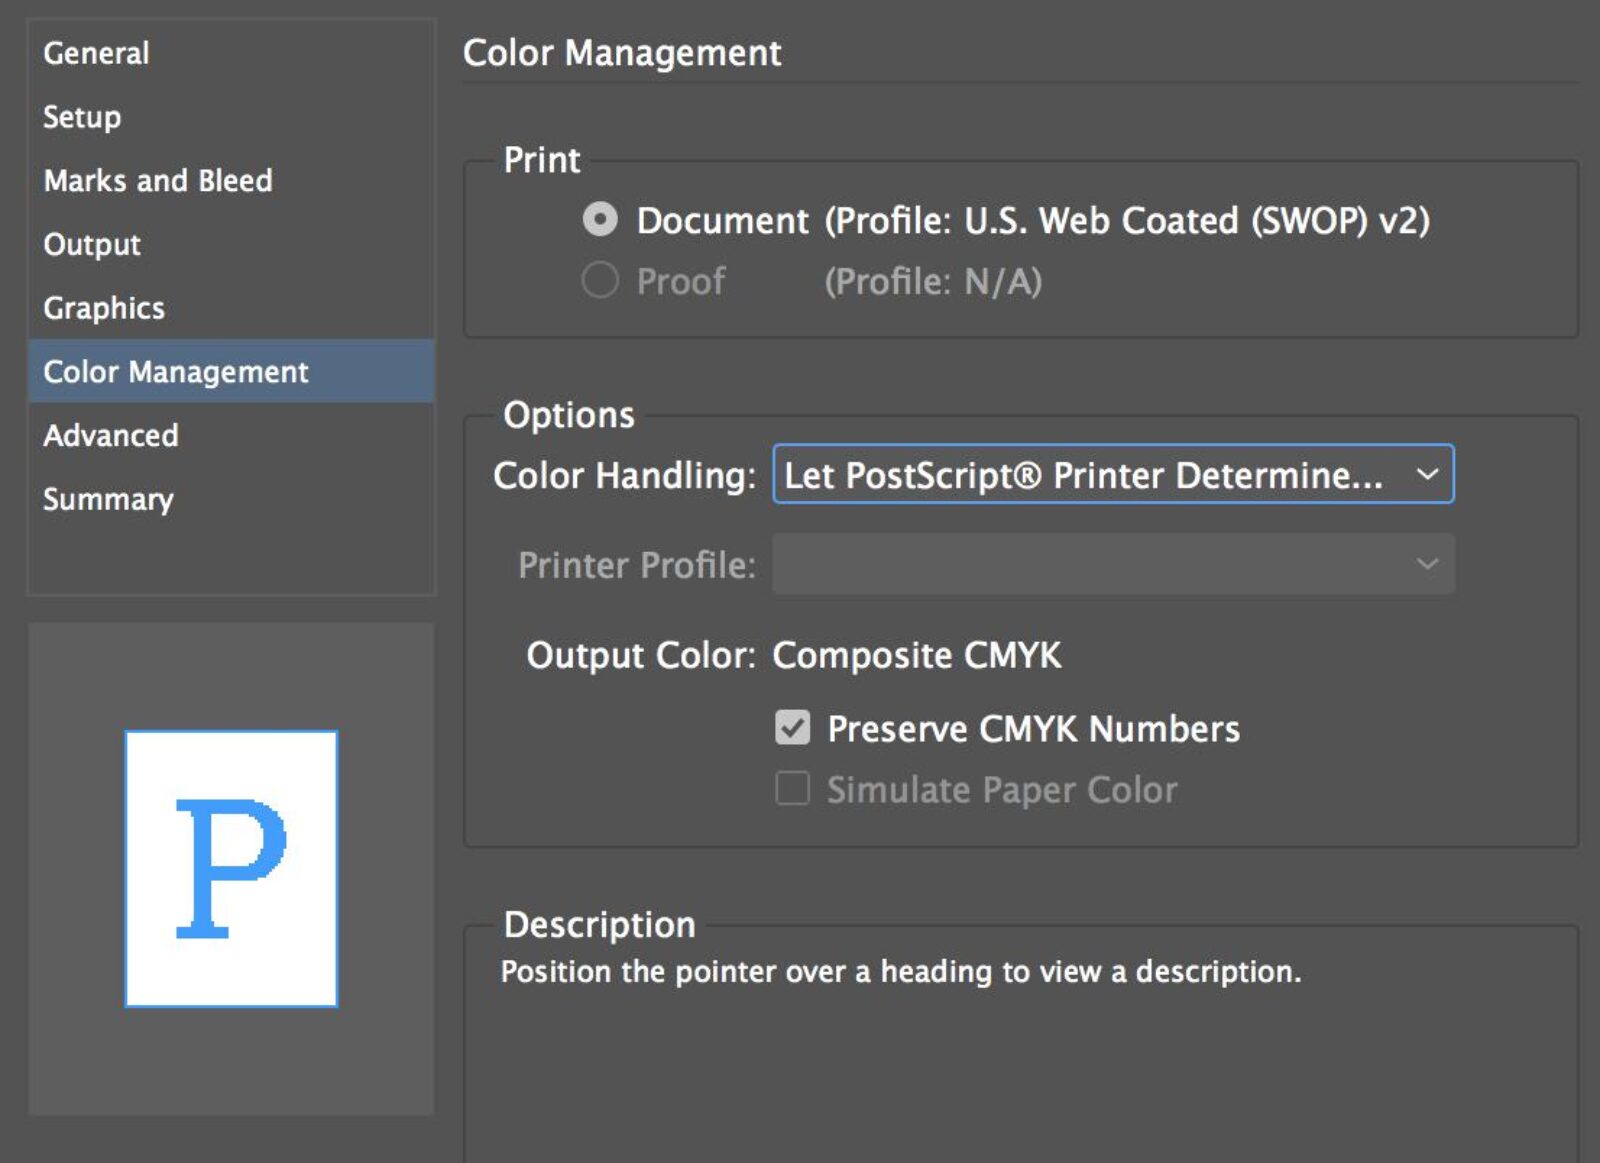Click the Printer Profile label
This screenshot has width=1600, height=1163.
click(637, 566)
